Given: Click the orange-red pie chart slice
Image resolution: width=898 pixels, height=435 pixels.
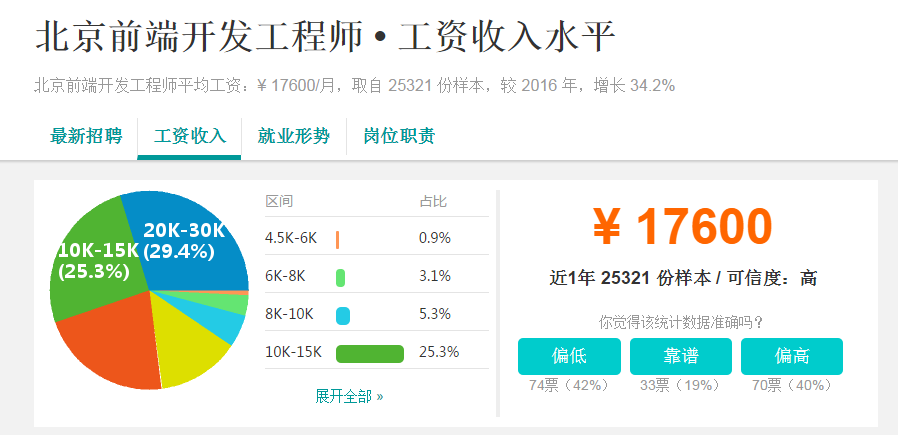Looking at the screenshot, I should tap(110, 345).
